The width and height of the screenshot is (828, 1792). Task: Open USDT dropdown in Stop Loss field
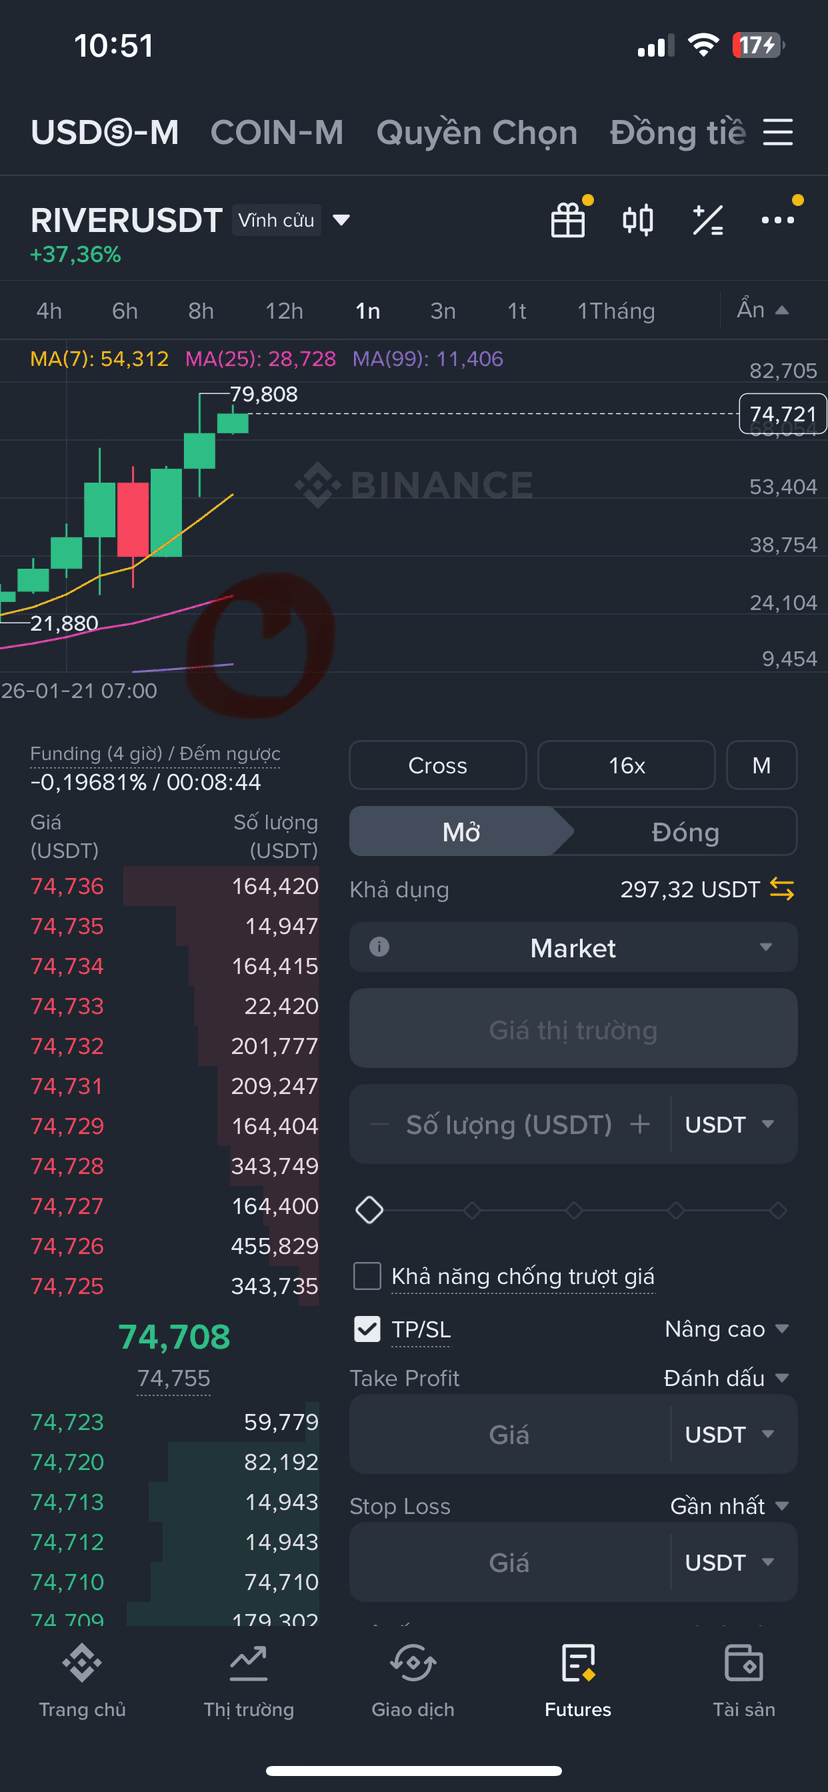pos(729,1562)
